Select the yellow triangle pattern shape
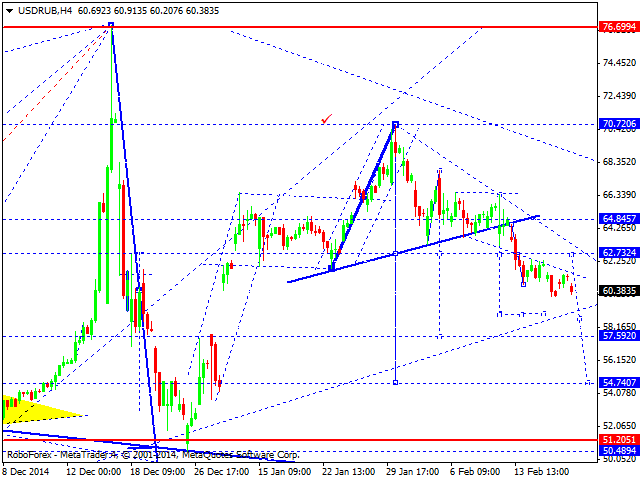This screenshot has width=640, height=480. (x=33, y=410)
